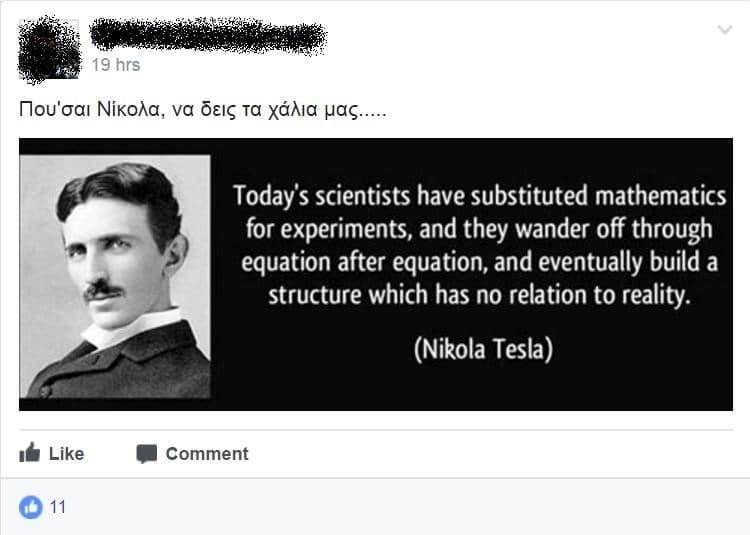Click the Greek post caption text
750x535 pixels.
[202, 108]
